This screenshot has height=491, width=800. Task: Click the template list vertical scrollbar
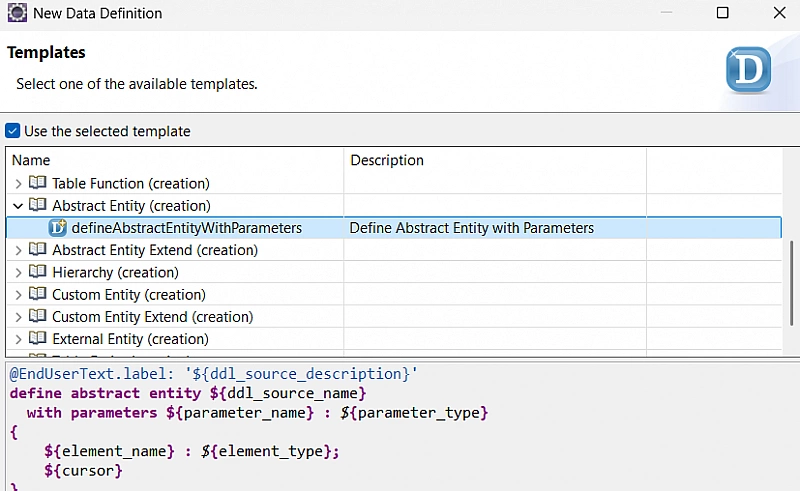coord(791,280)
